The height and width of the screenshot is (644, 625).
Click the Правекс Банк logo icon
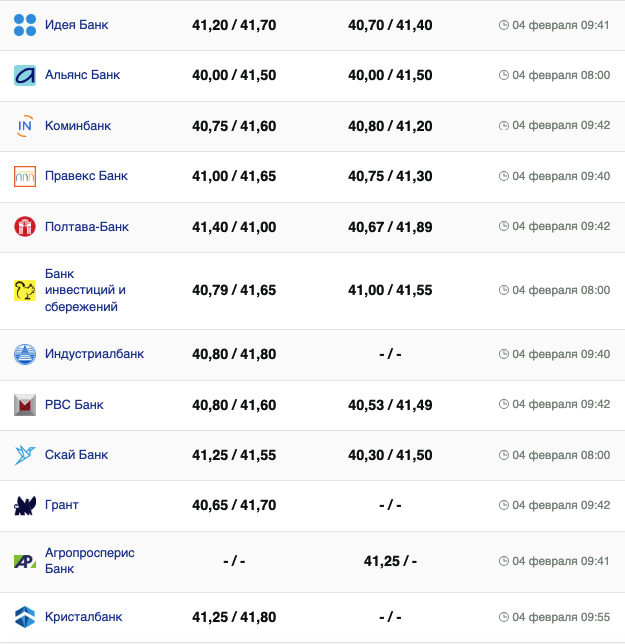(x=25, y=176)
